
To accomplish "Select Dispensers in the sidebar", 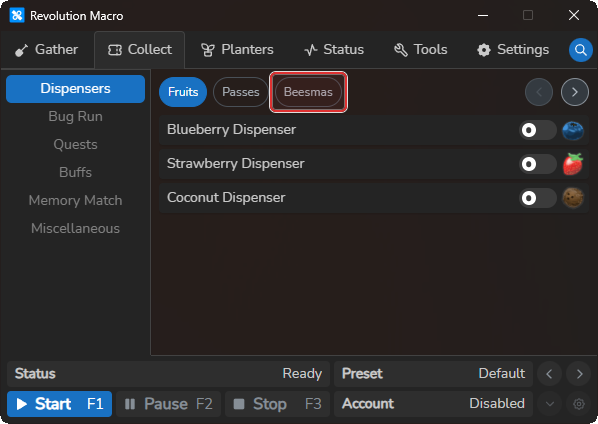I will click(x=76, y=89).
